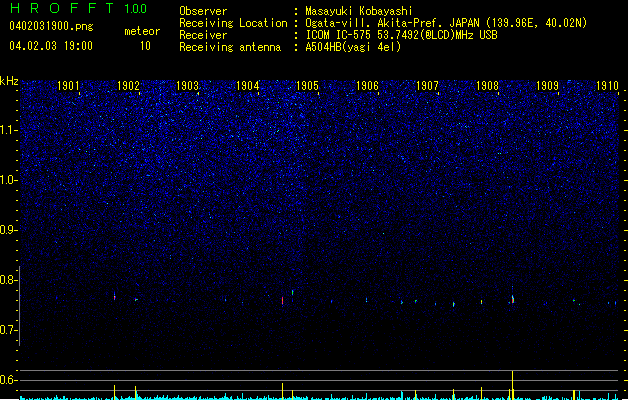The width and height of the screenshot is (629, 400).
Task: Click the 1.1 kHz frequency tick label
Action: pyautogui.click(x=9, y=130)
